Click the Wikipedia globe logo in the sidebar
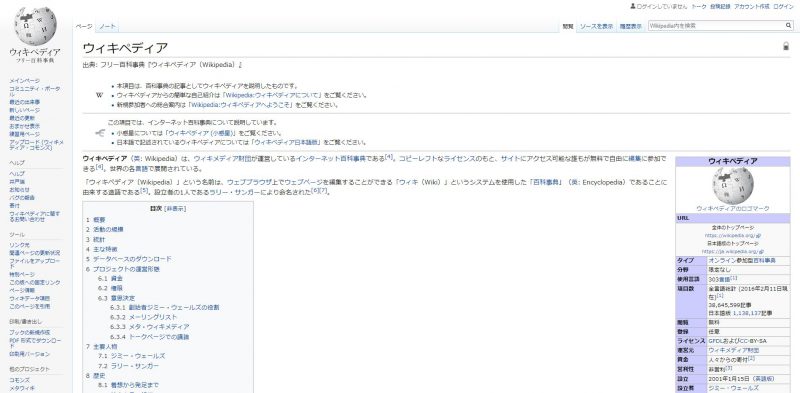The image size is (800, 393). [x=35, y=26]
